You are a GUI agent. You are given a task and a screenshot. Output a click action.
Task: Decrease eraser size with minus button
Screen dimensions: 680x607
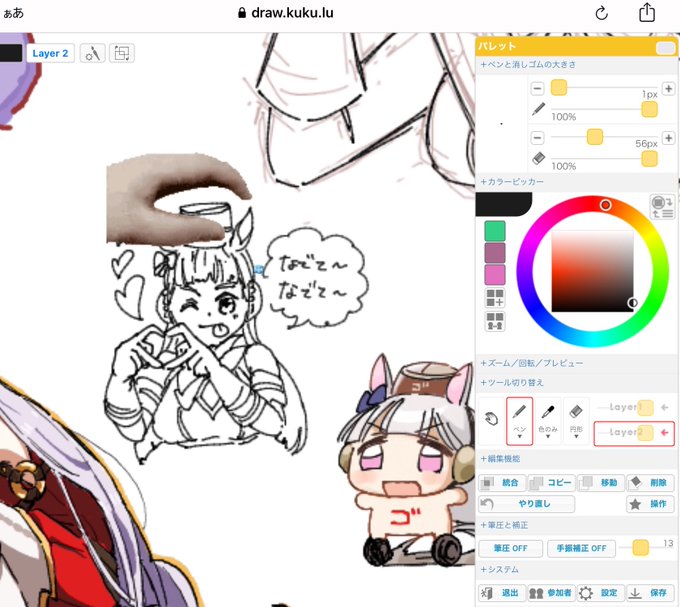[537, 138]
